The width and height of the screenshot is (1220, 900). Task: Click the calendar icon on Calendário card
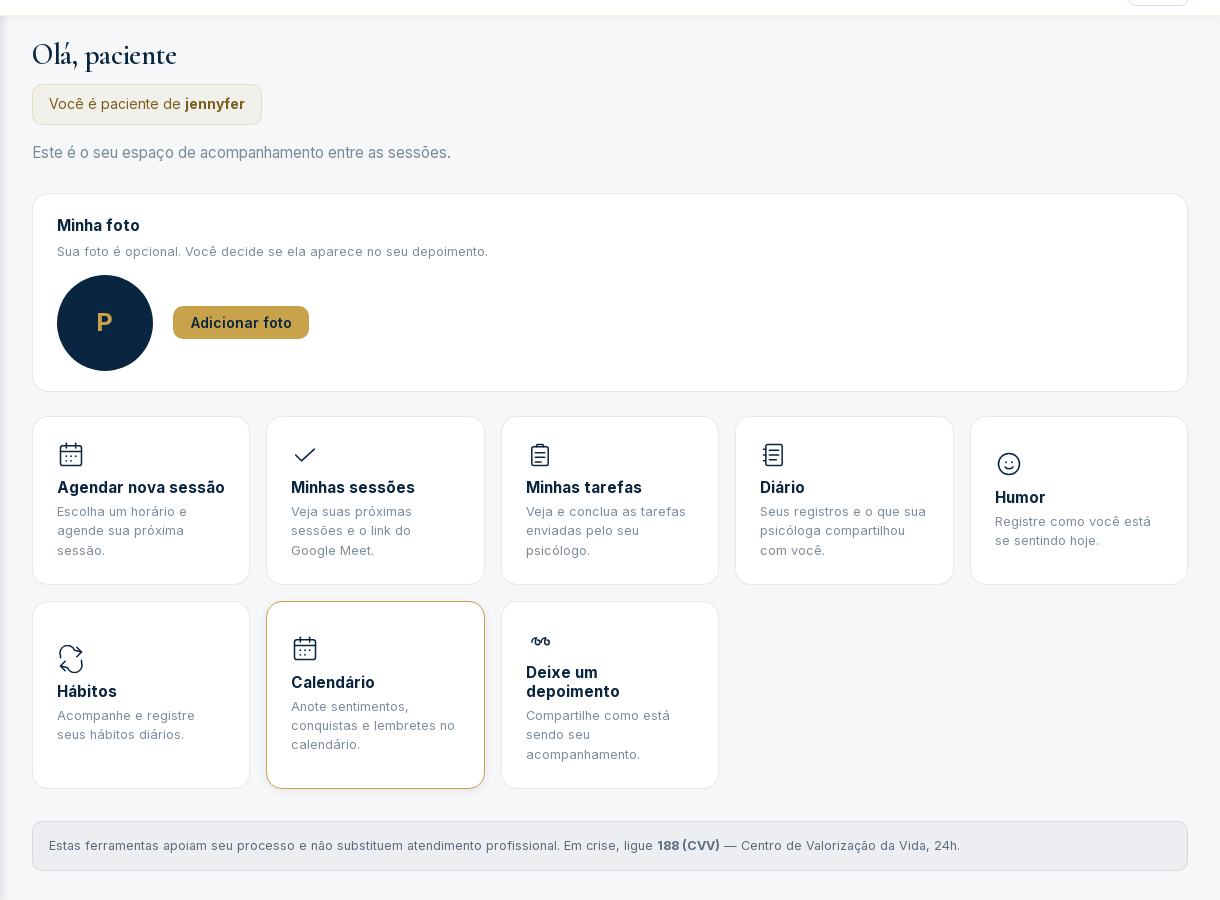[x=305, y=649]
